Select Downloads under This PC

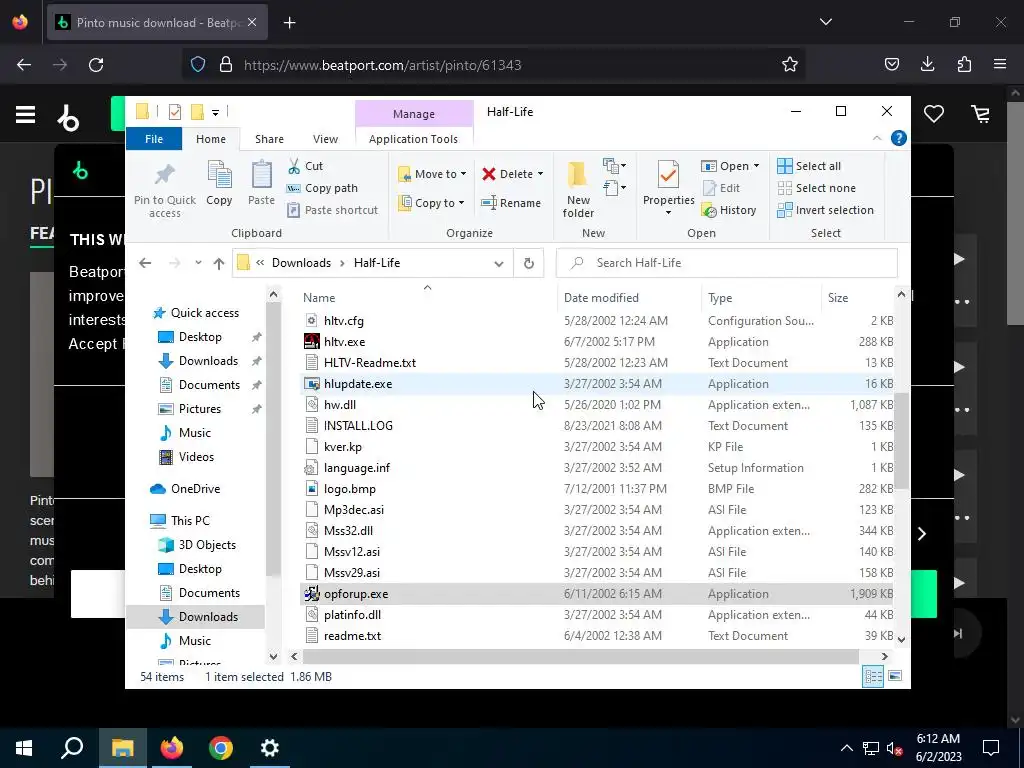click(x=196, y=616)
